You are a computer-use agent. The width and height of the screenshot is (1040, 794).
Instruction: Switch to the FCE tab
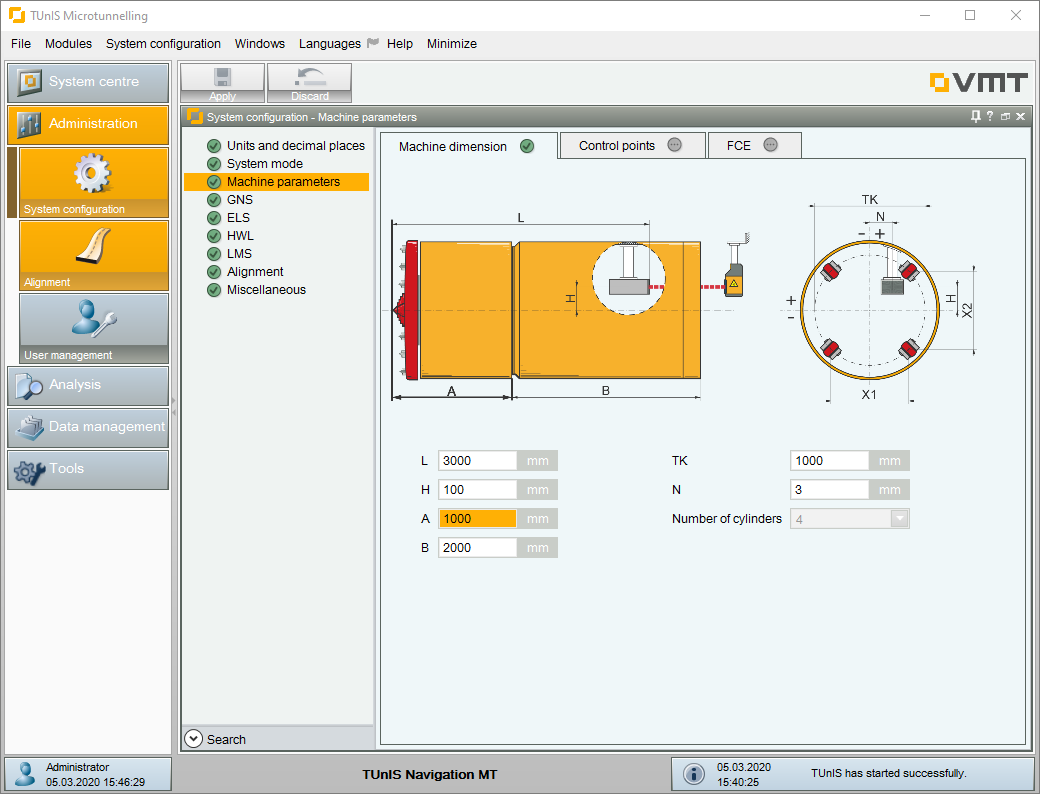point(754,146)
